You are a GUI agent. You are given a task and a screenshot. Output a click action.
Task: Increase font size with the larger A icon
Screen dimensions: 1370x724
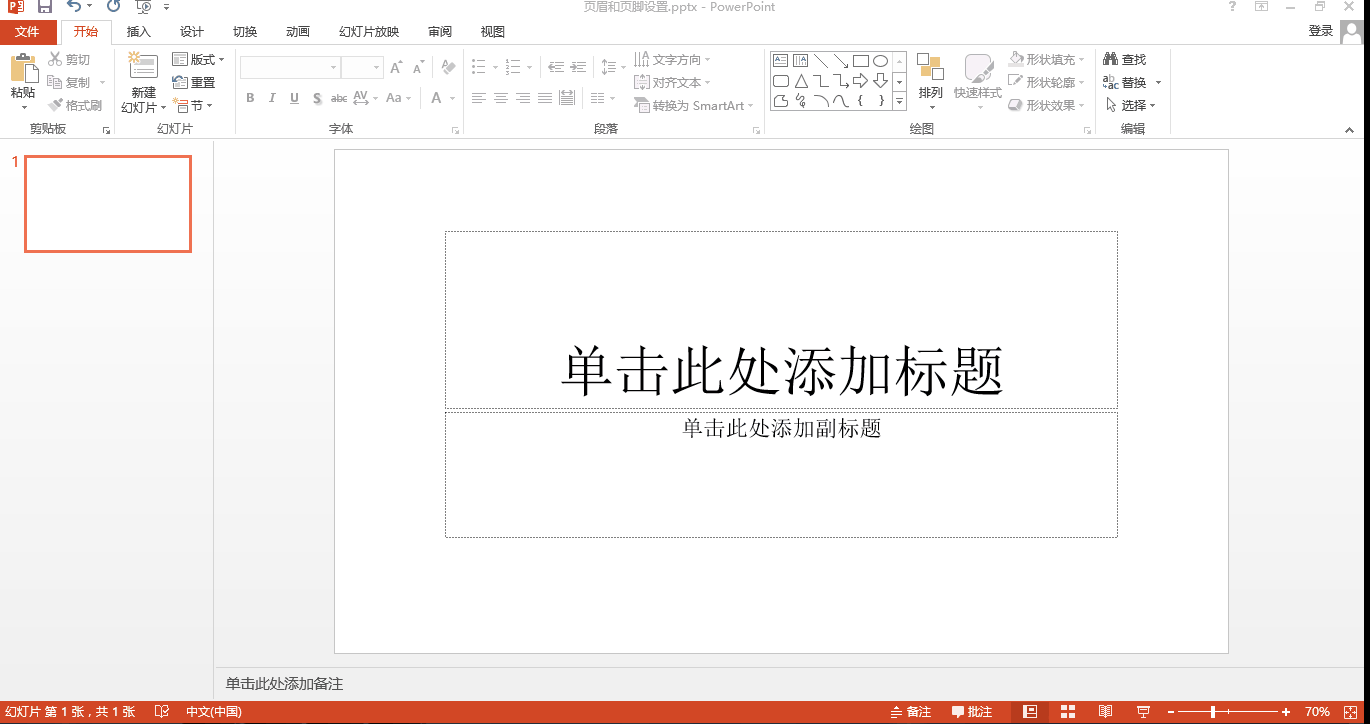point(396,67)
